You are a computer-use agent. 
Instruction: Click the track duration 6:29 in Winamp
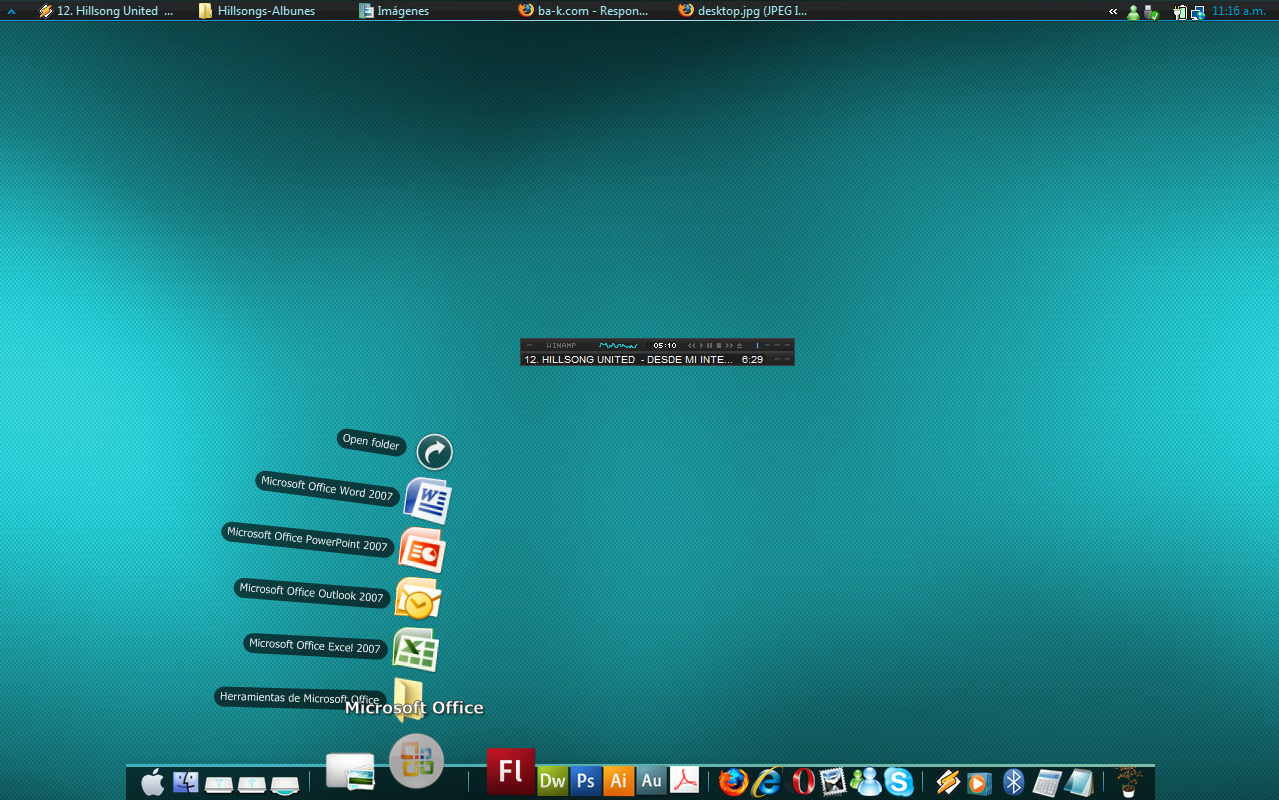pyautogui.click(x=752, y=359)
